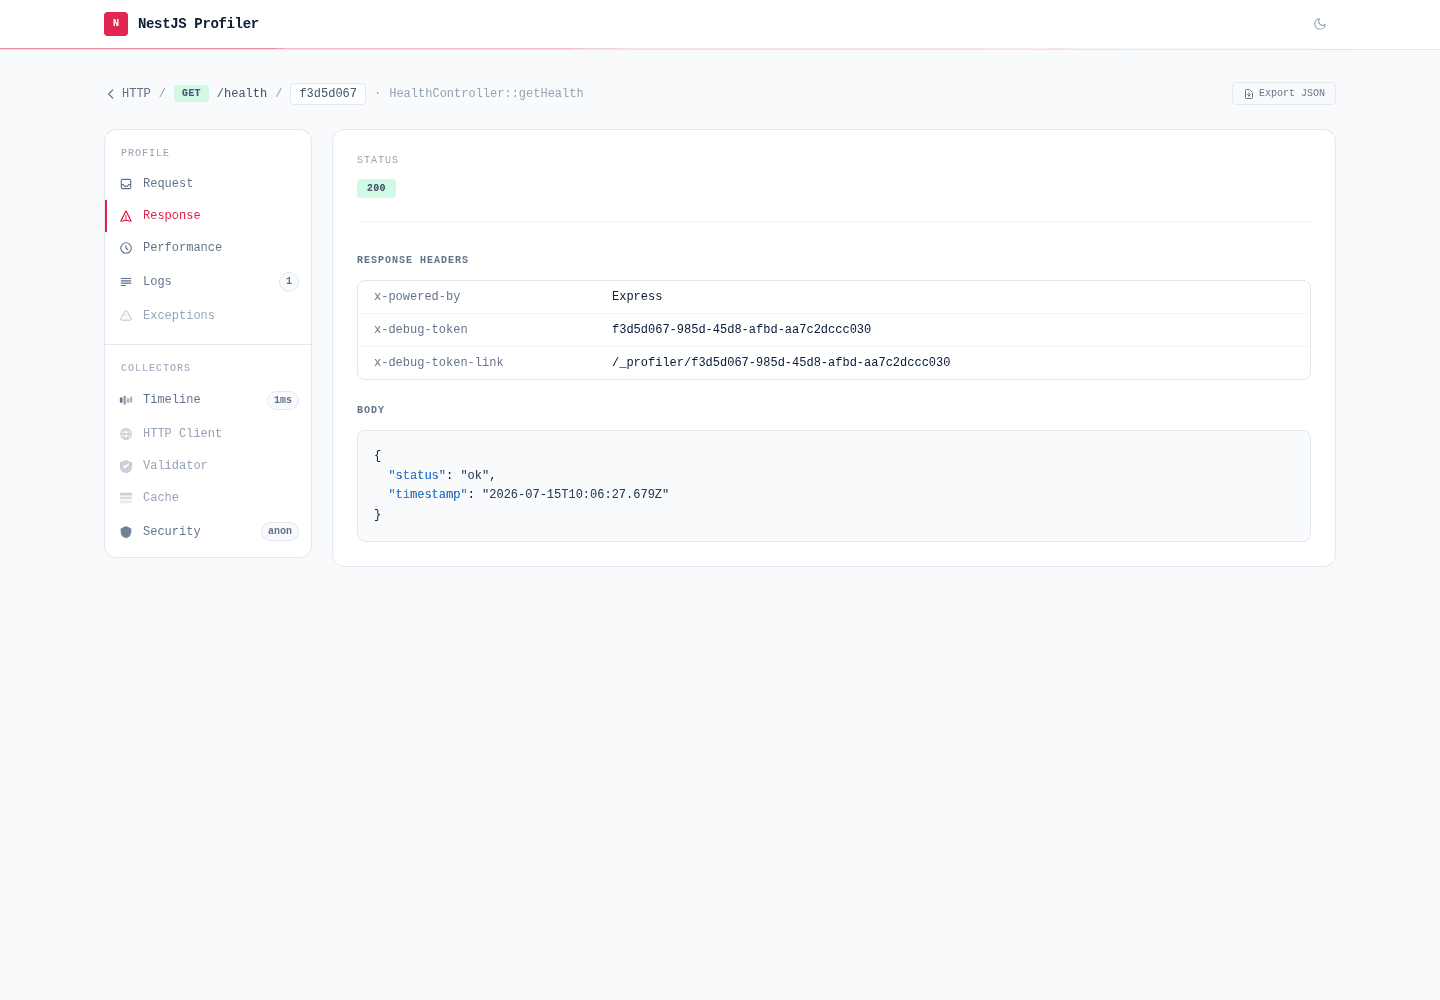
Task: Click the f3d5d067 token chip
Action: click(x=328, y=94)
